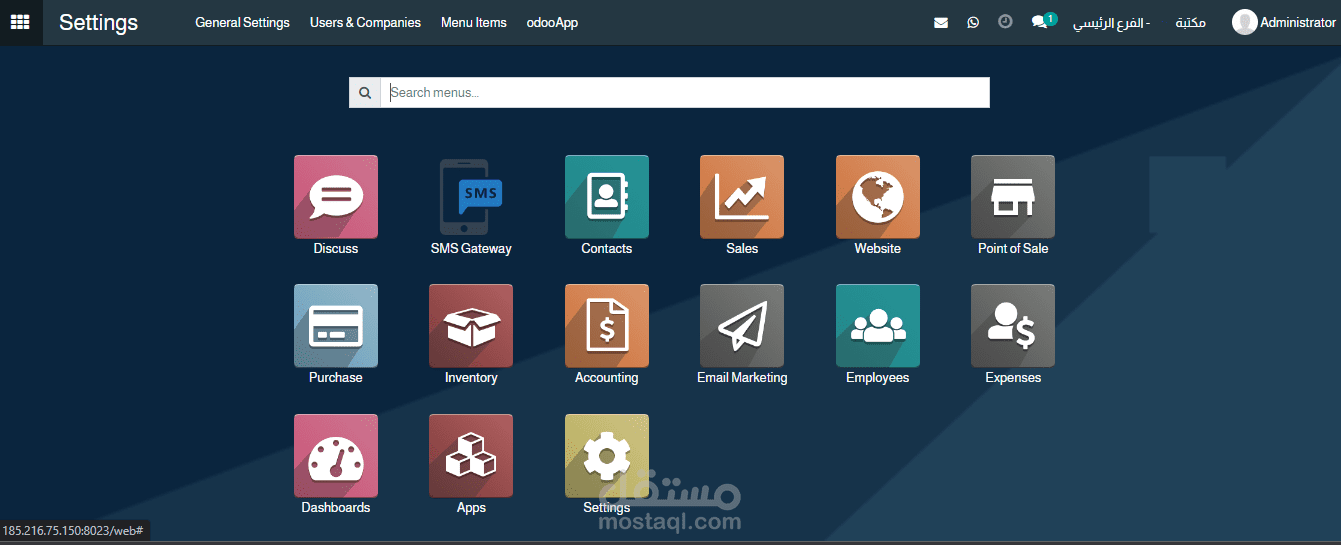The width and height of the screenshot is (1341, 545).
Task: Open the Settings gear app icon
Action: (606, 456)
